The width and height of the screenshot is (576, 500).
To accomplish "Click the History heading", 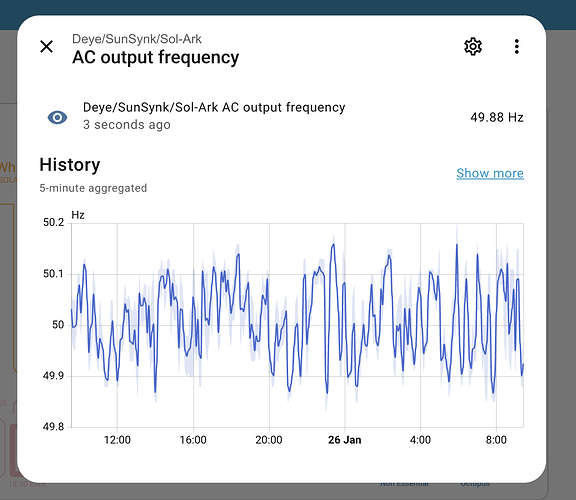I will click(70, 165).
